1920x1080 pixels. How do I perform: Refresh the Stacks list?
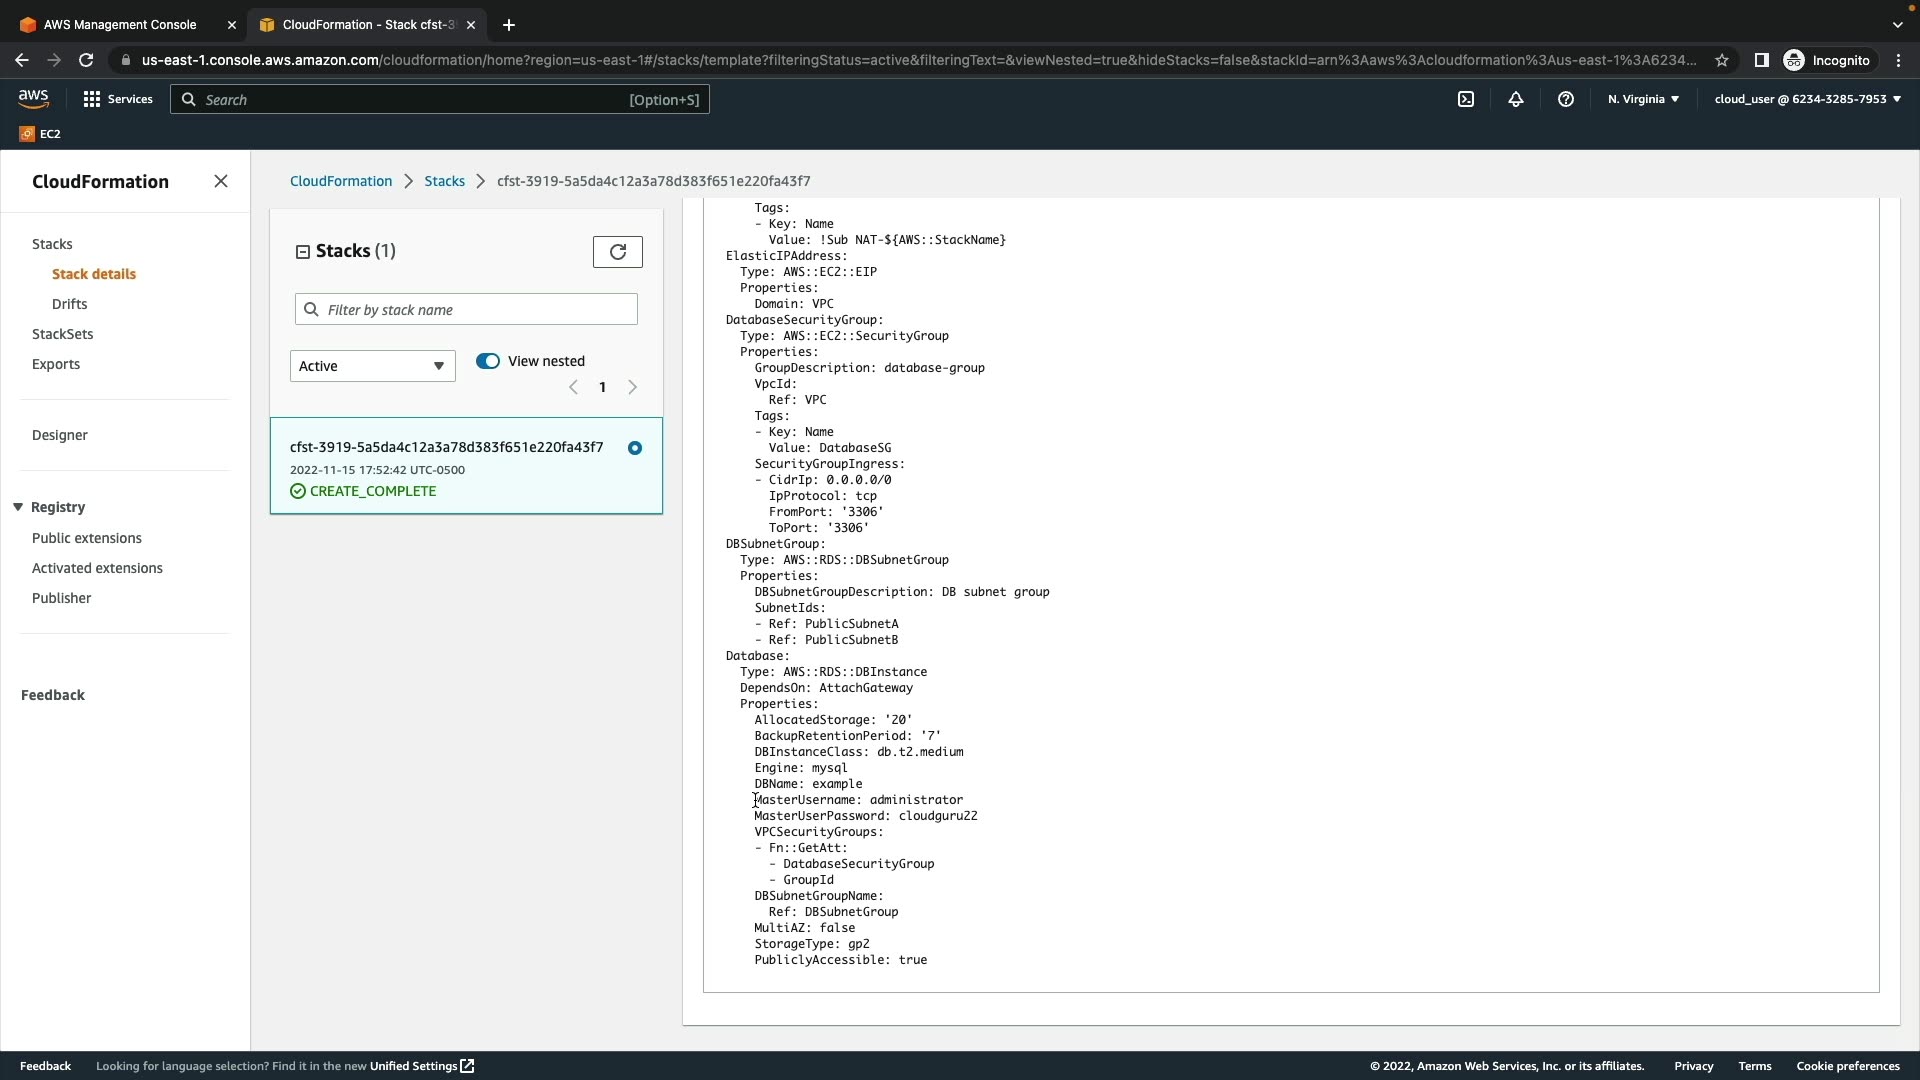click(617, 252)
